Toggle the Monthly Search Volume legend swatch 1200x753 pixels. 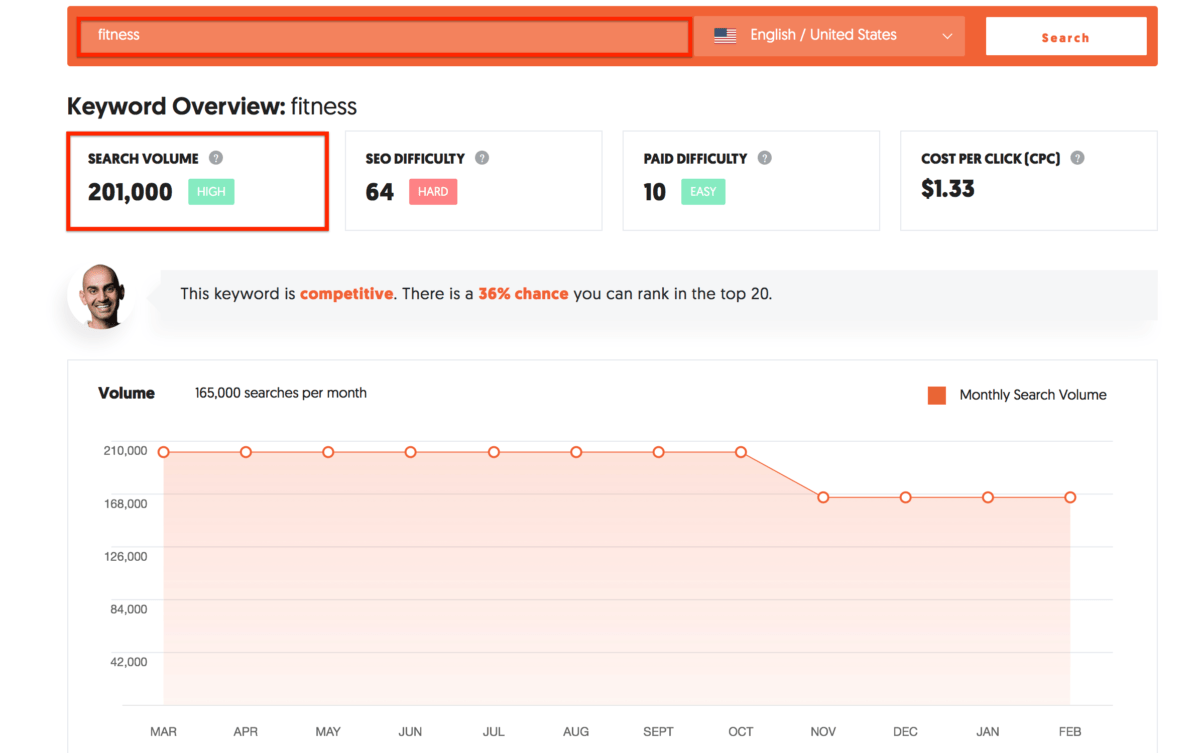coord(937,395)
